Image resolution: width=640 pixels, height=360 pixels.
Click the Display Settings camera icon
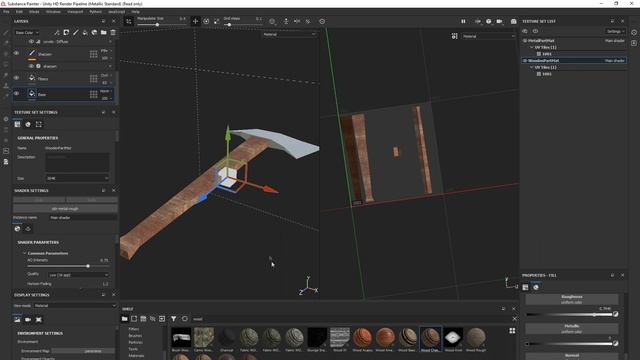28,320
